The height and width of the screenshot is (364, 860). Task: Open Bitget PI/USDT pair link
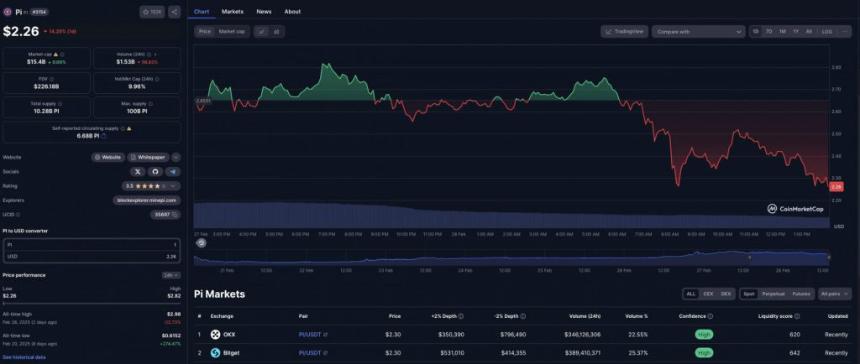tap(313, 353)
